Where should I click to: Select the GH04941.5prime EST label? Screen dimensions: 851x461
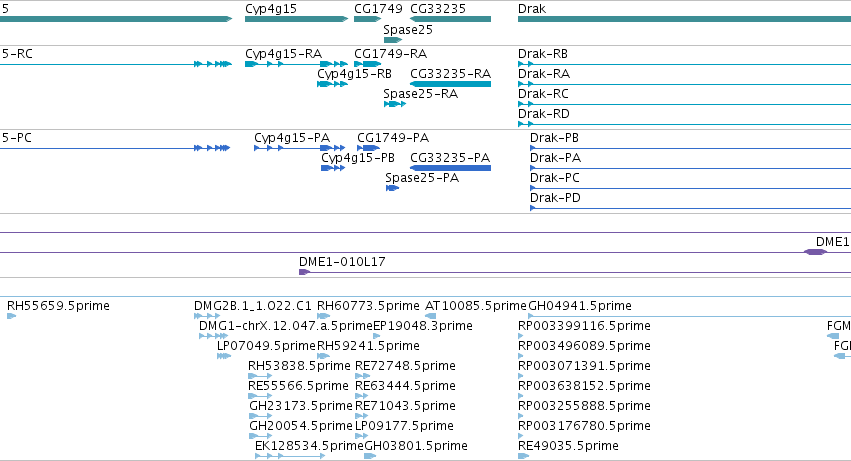coord(580,306)
